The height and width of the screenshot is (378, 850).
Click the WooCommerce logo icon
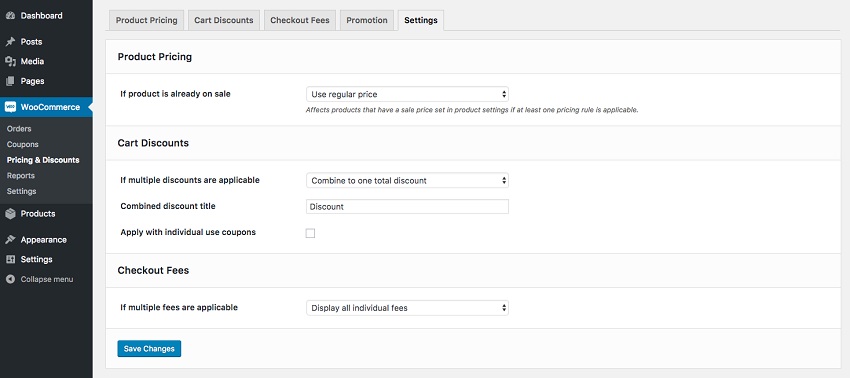10,107
